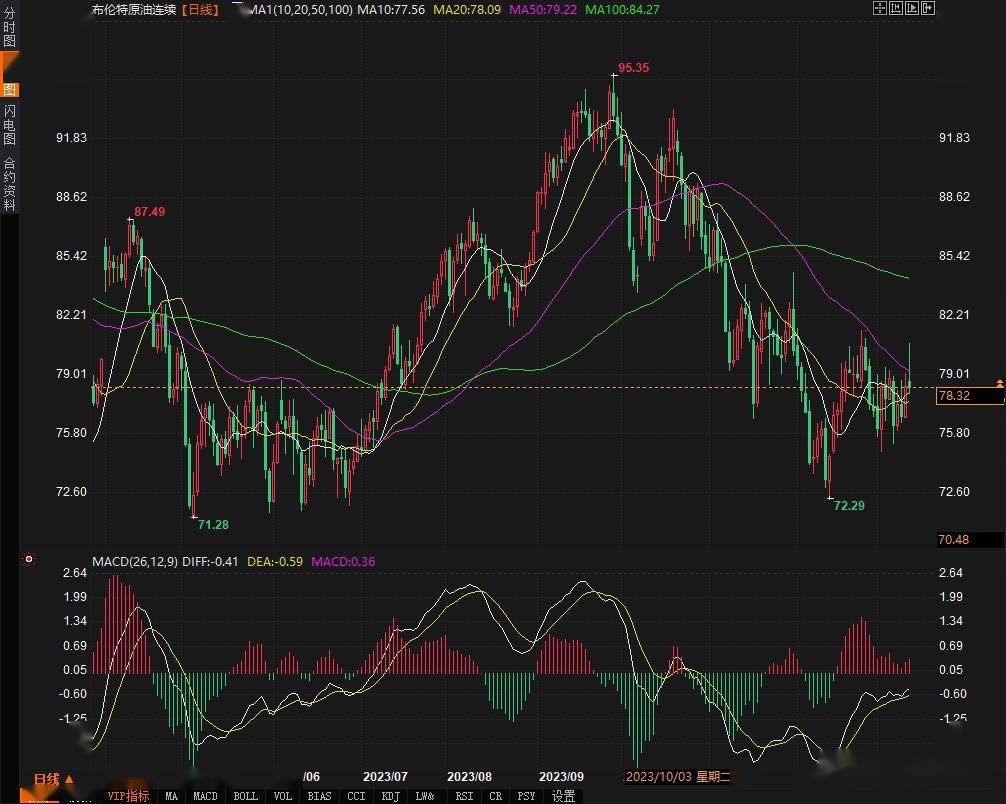Choose the RSI indicator tab
The height and width of the screenshot is (804, 1006).
[464, 796]
